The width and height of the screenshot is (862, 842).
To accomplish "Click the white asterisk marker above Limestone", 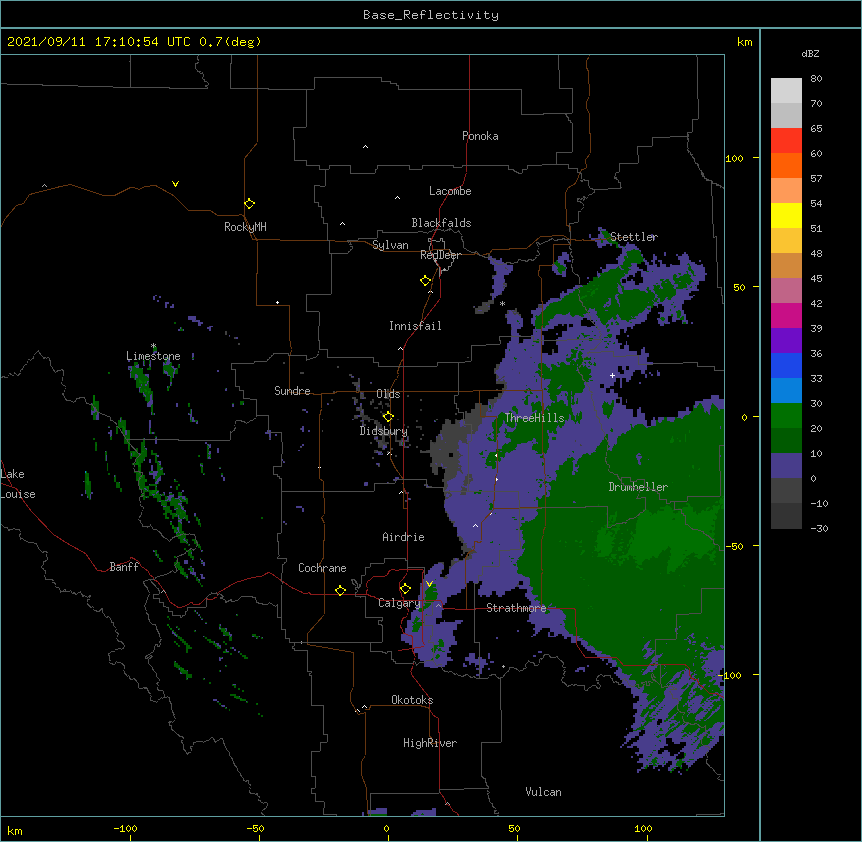I will [153, 346].
